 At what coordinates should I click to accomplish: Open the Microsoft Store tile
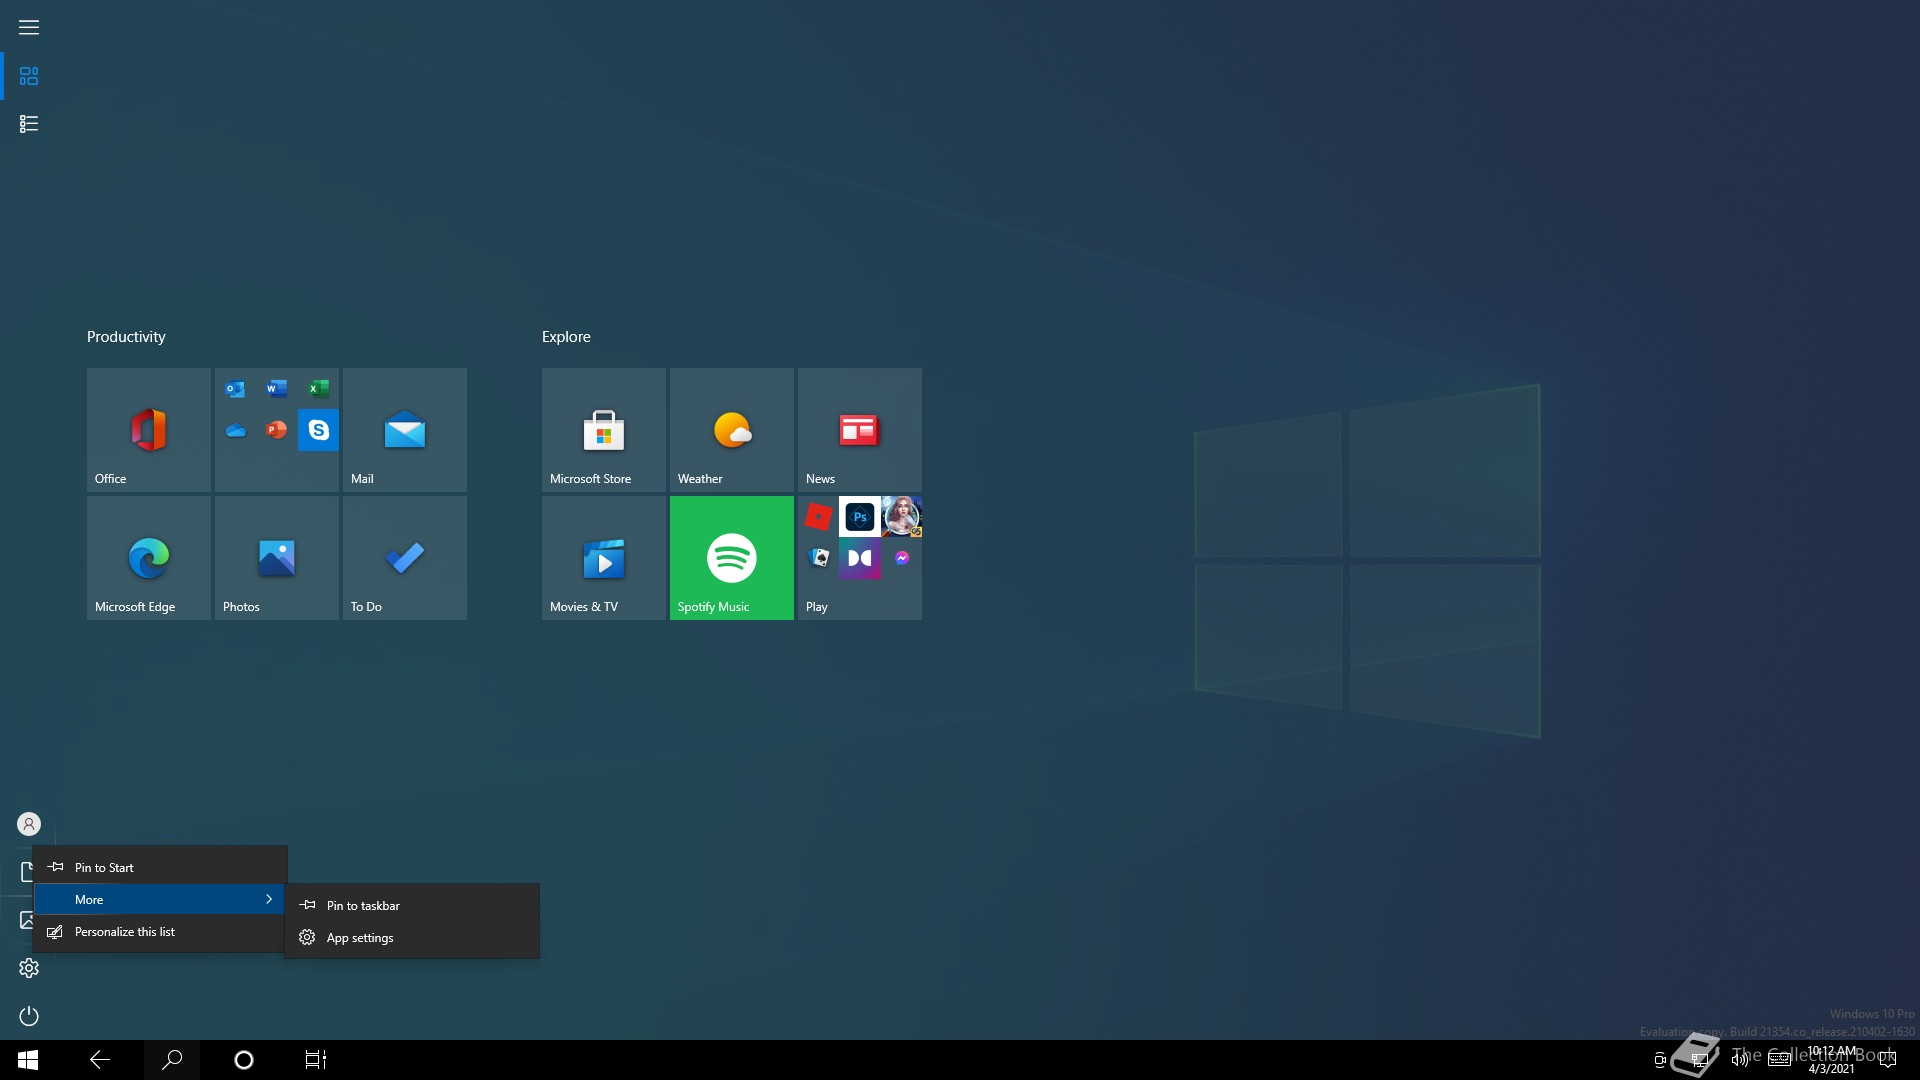pyautogui.click(x=603, y=430)
